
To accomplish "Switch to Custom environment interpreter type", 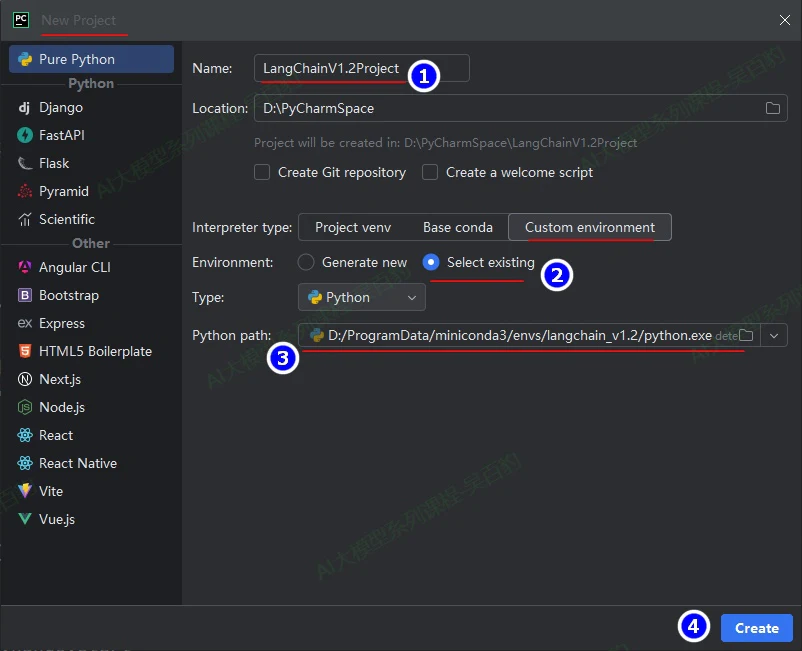I will pos(590,227).
